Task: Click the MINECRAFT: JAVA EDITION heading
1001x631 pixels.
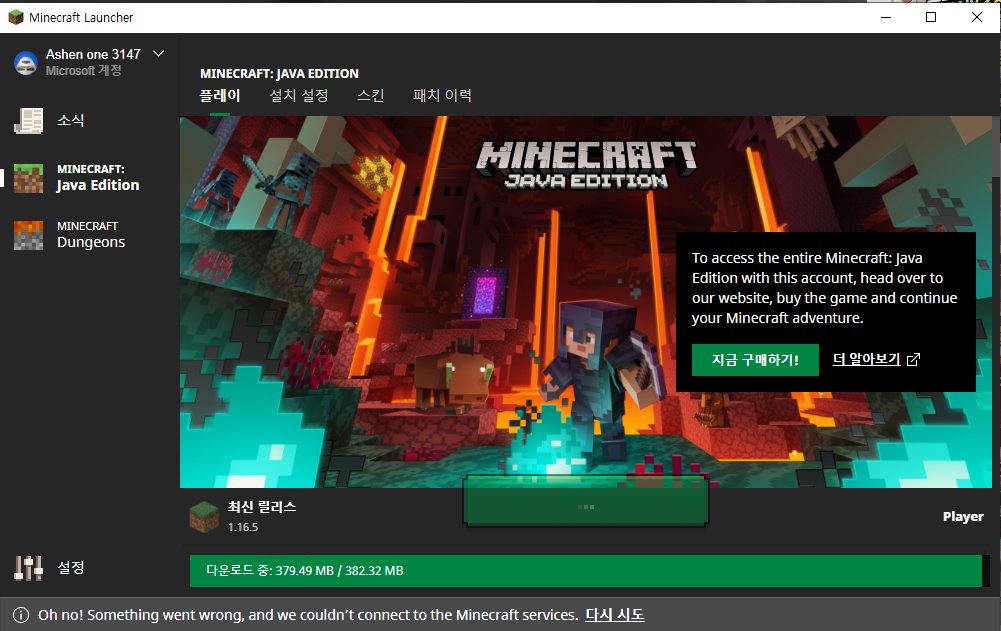Action: pyautogui.click(x=279, y=73)
